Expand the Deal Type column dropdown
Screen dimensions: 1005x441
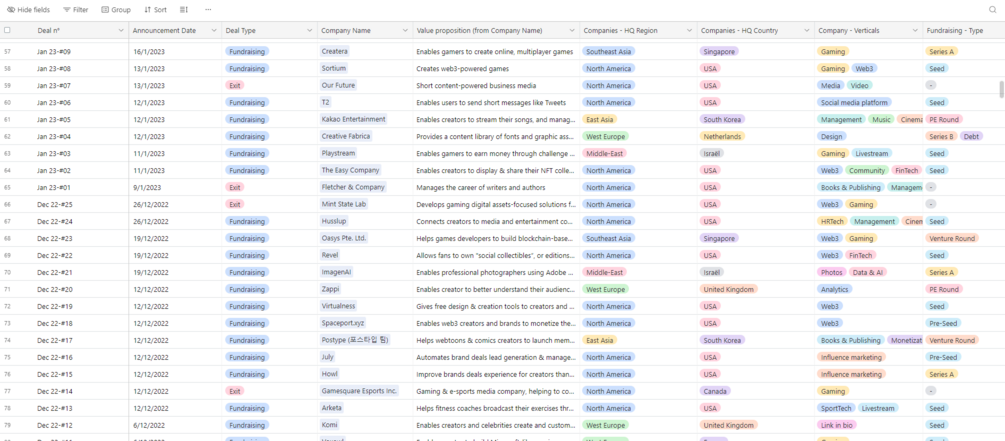tap(310, 30)
